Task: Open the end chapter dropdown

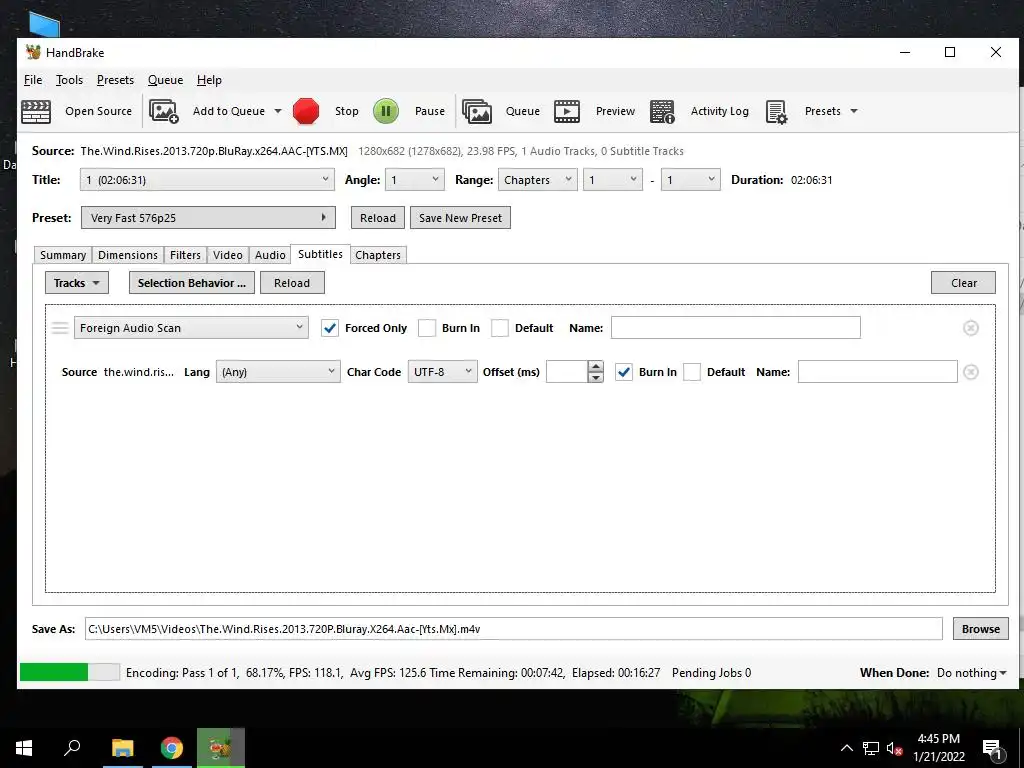Action: pyautogui.click(x=690, y=180)
